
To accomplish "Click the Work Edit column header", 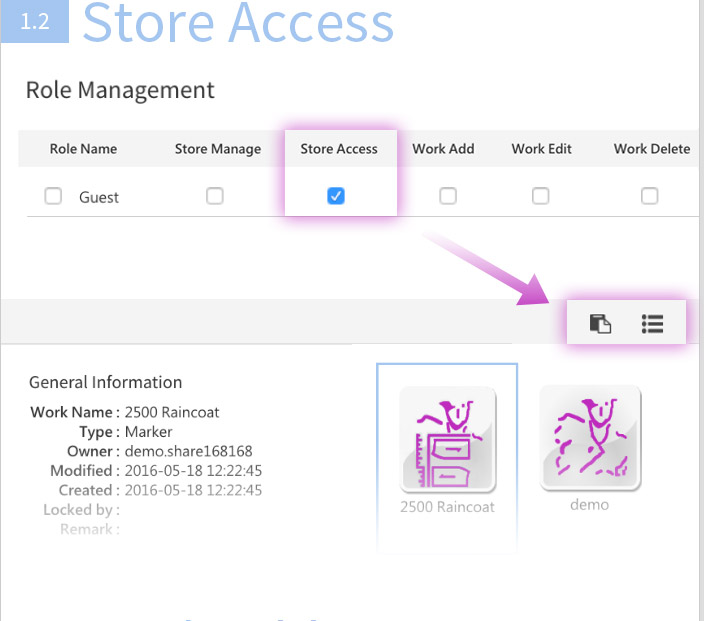I will tap(541, 149).
